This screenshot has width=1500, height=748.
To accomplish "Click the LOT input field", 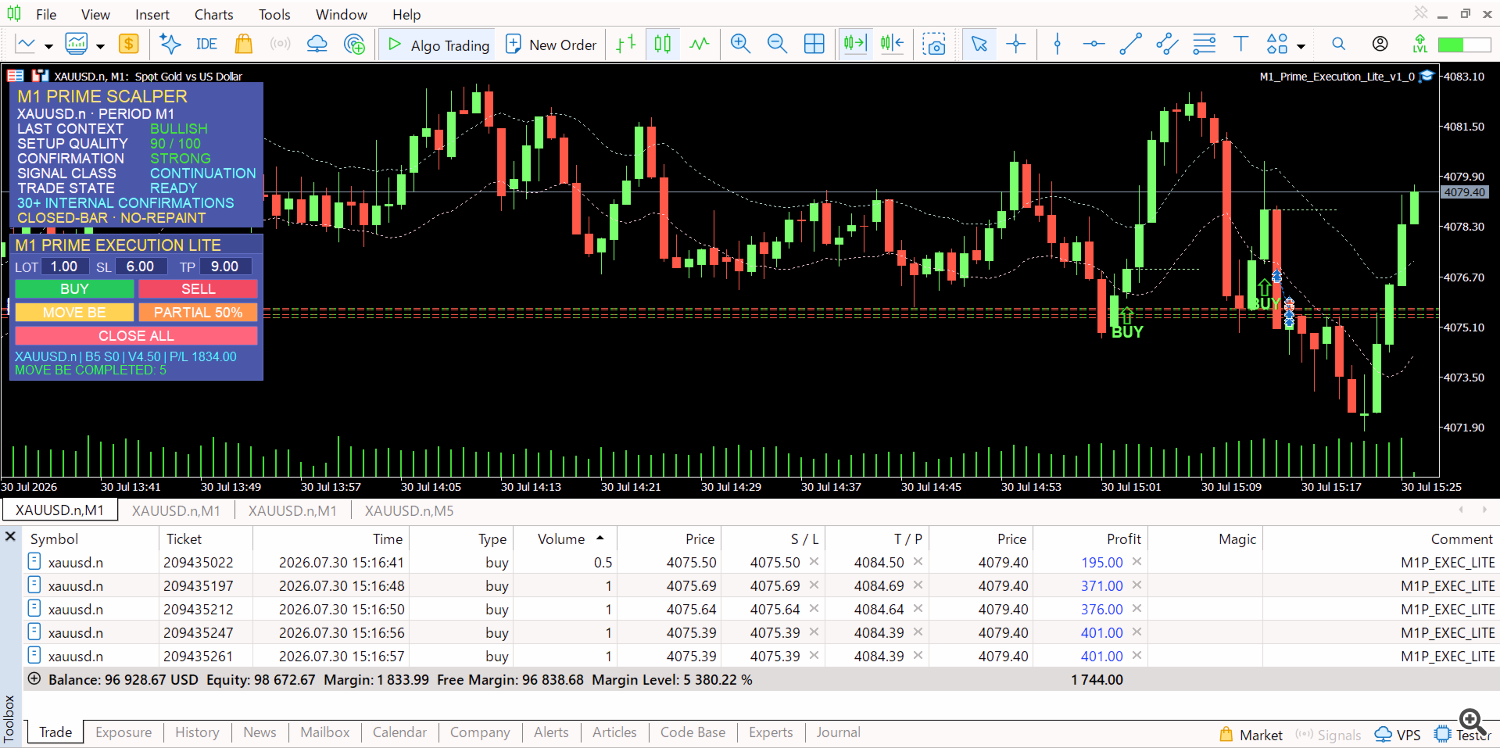I will 65,266.
